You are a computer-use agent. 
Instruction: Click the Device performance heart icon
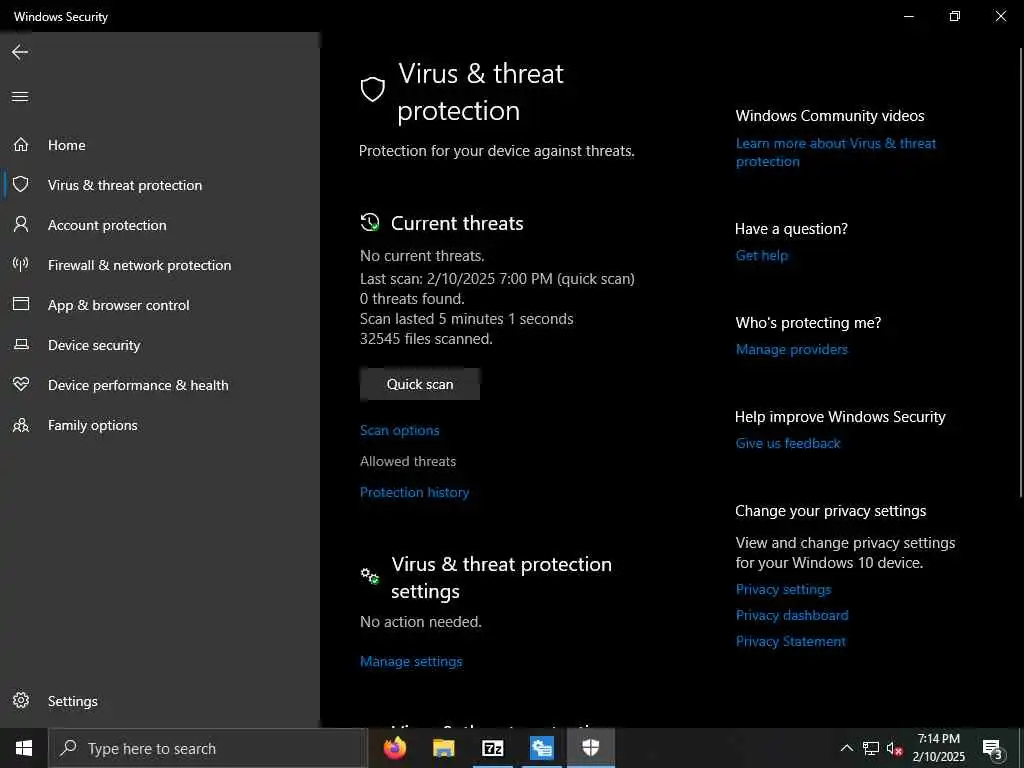[20, 385]
